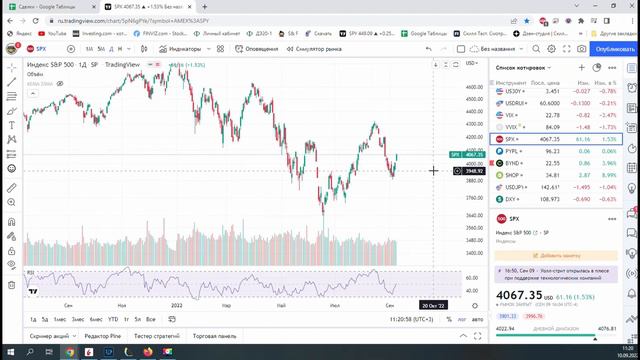This screenshot has width=640, height=360.
Task: Toggle magnet mode in left toolbar
Action: (x=11, y=222)
